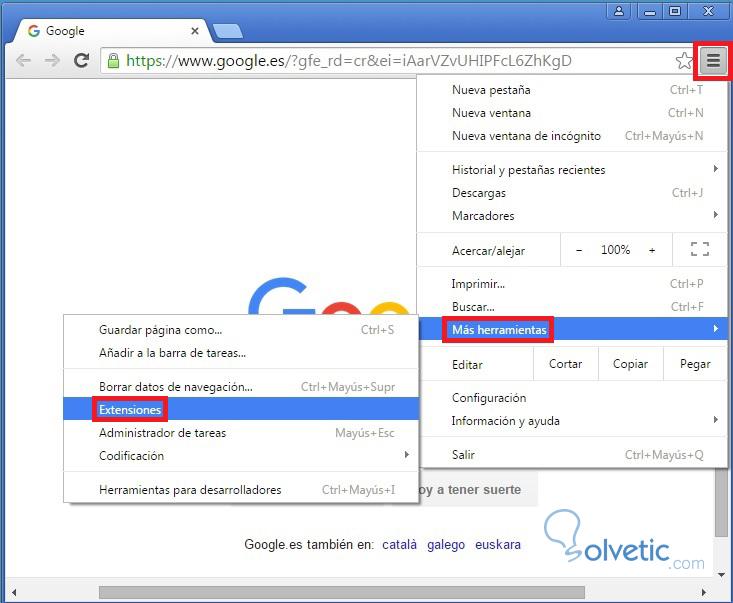Viewport: 733px width, 603px height.
Task: Bookmark this page with the star icon
Action: point(684,61)
